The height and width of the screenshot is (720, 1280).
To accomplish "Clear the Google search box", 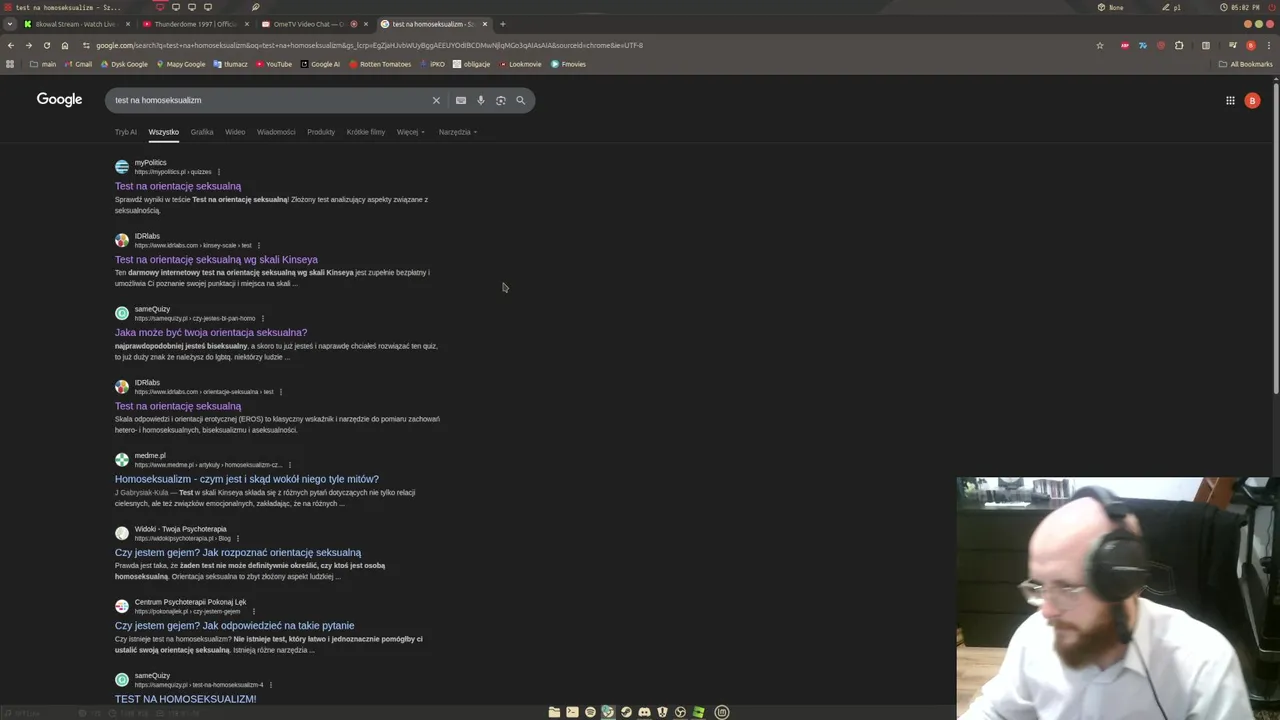I will [x=436, y=100].
